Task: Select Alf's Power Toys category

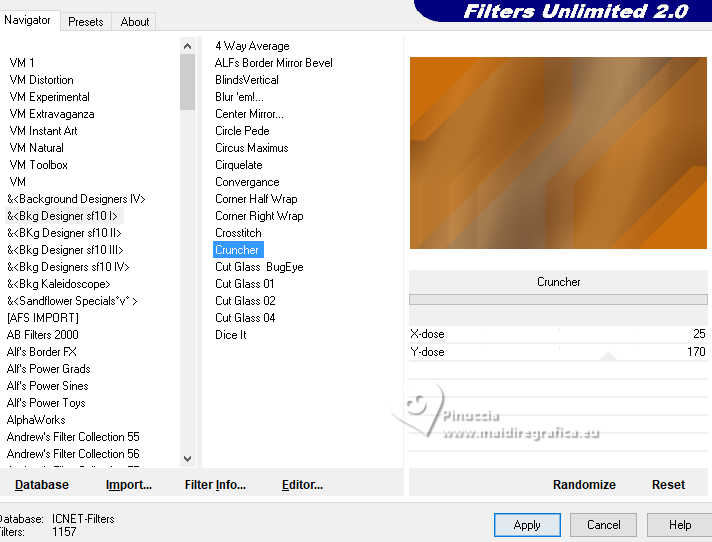Action: point(46,403)
